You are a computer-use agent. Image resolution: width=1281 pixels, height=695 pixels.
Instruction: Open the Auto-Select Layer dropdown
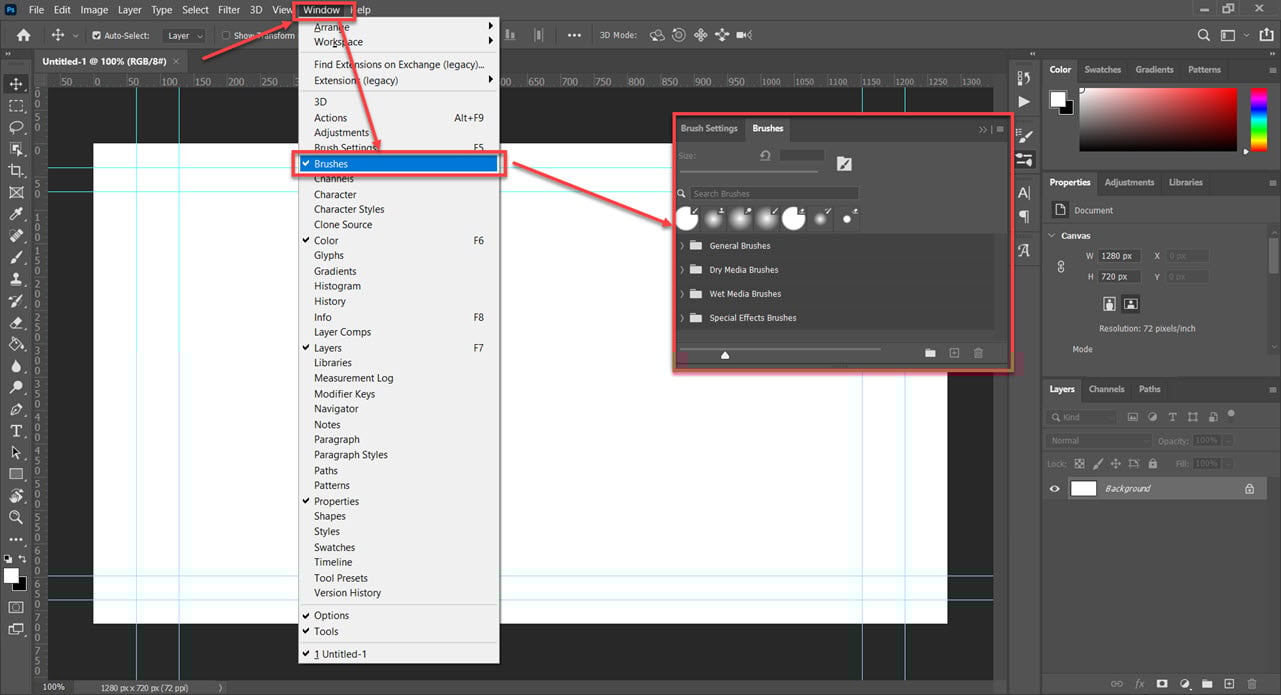[185, 36]
